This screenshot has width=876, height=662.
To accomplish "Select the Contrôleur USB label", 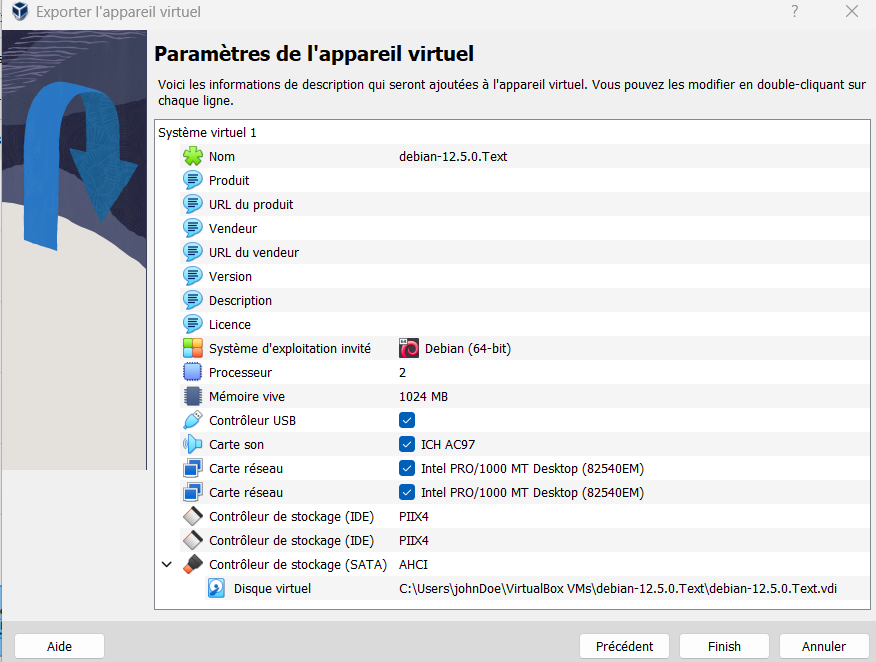I will click(x=253, y=421).
